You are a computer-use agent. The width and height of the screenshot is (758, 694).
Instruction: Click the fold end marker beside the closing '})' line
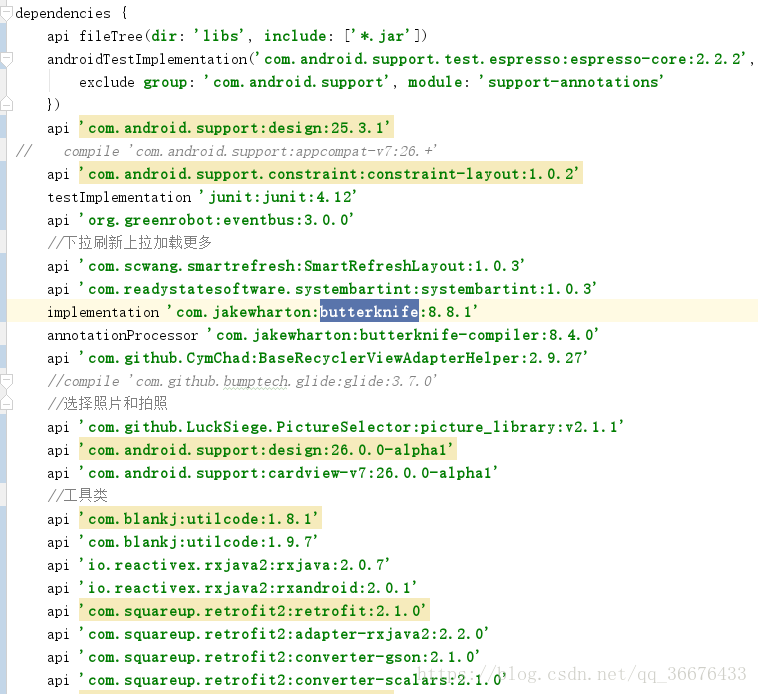[x=6, y=103]
